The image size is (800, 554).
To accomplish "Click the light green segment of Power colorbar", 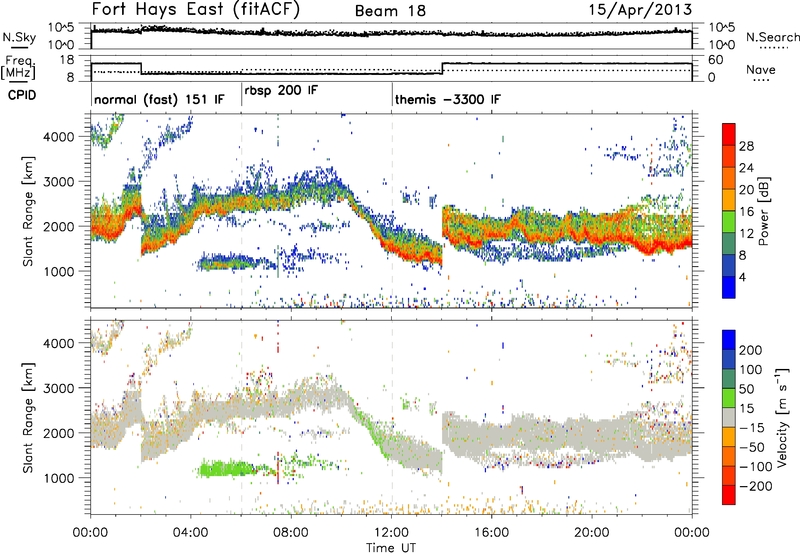I will [x=729, y=221].
